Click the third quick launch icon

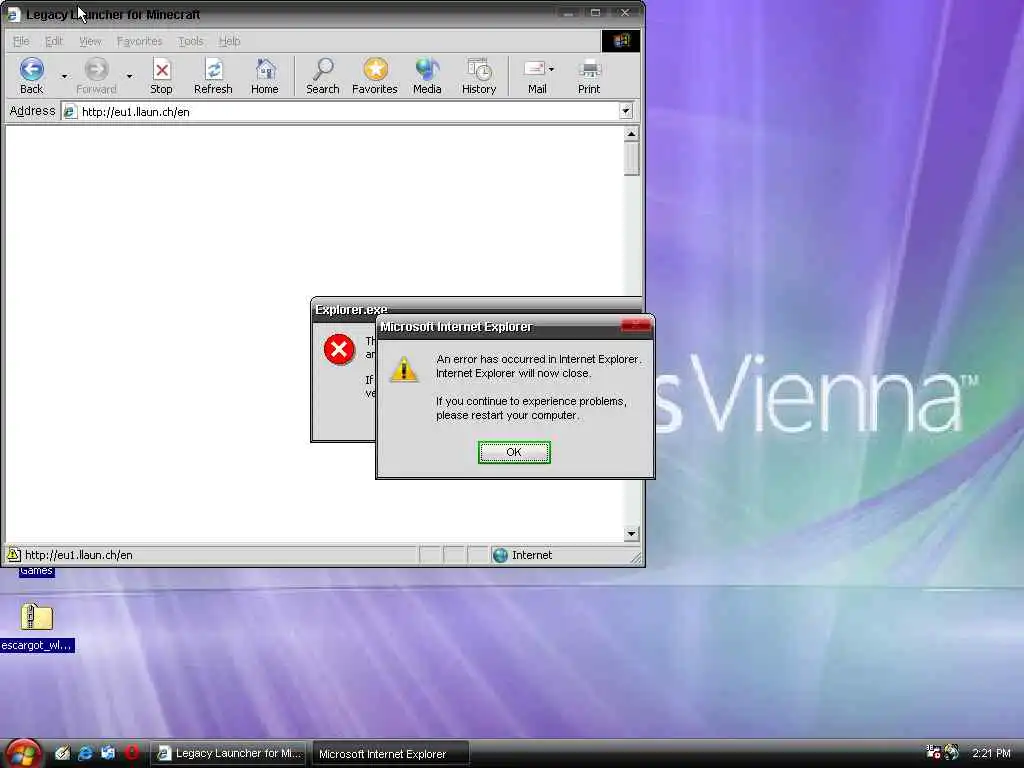[x=108, y=753]
